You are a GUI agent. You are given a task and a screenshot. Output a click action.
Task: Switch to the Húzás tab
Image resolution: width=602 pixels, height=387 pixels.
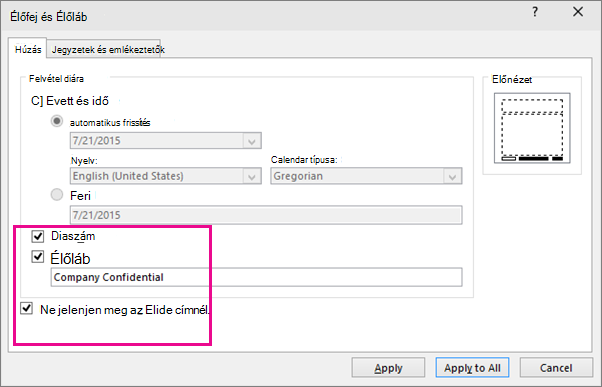[x=28, y=49]
